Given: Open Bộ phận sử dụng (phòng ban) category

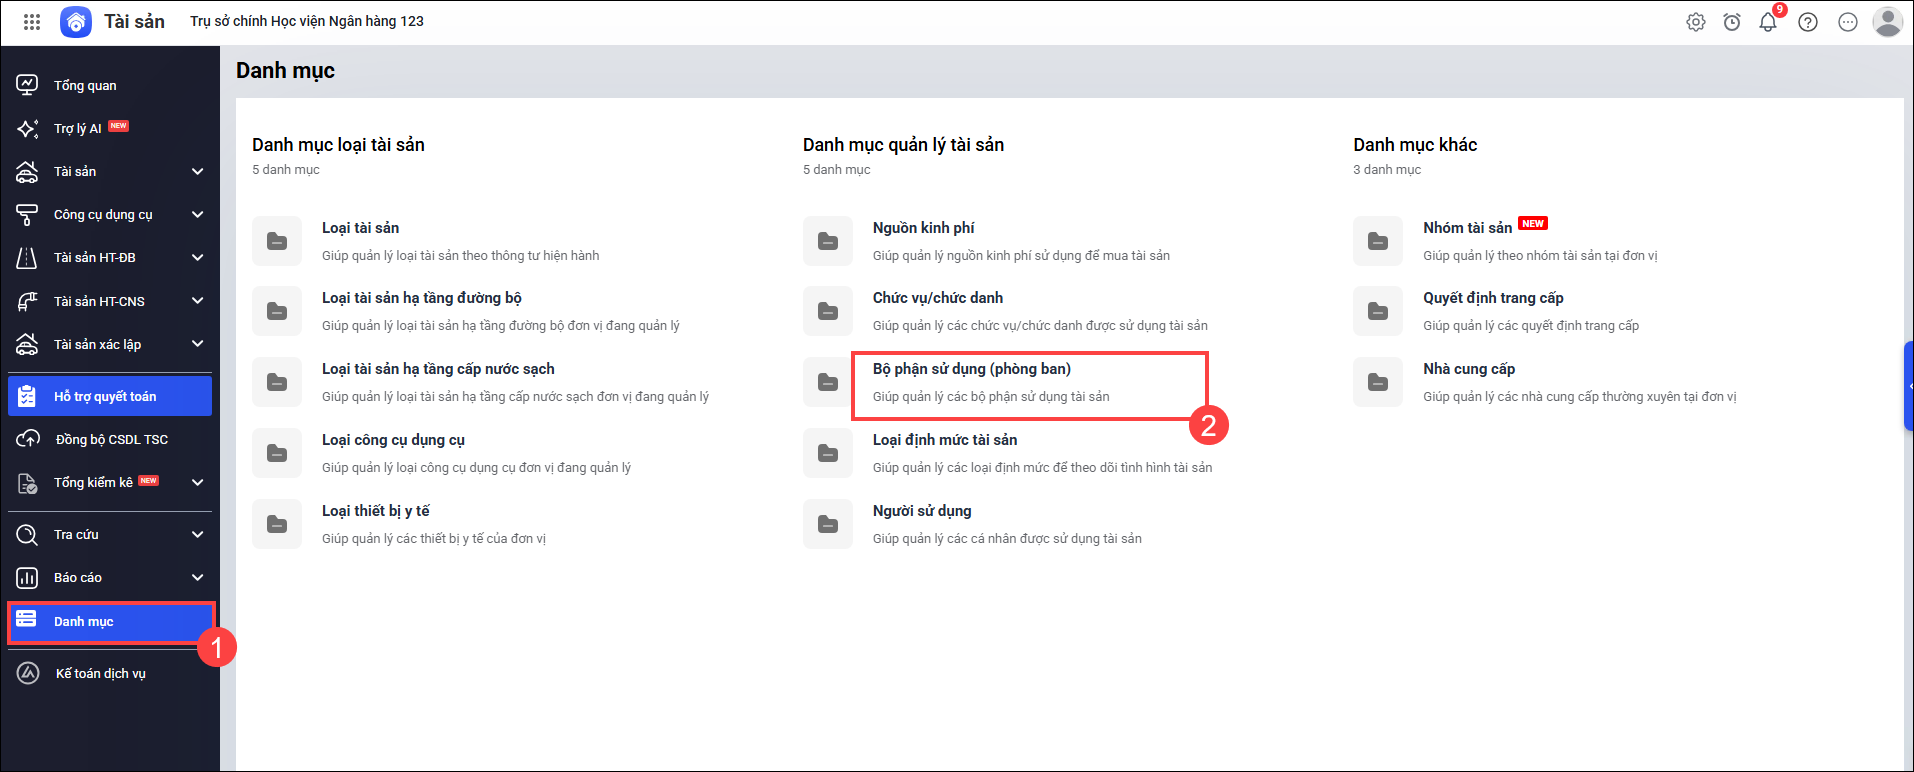Looking at the screenshot, I should (x=971, y=369).
